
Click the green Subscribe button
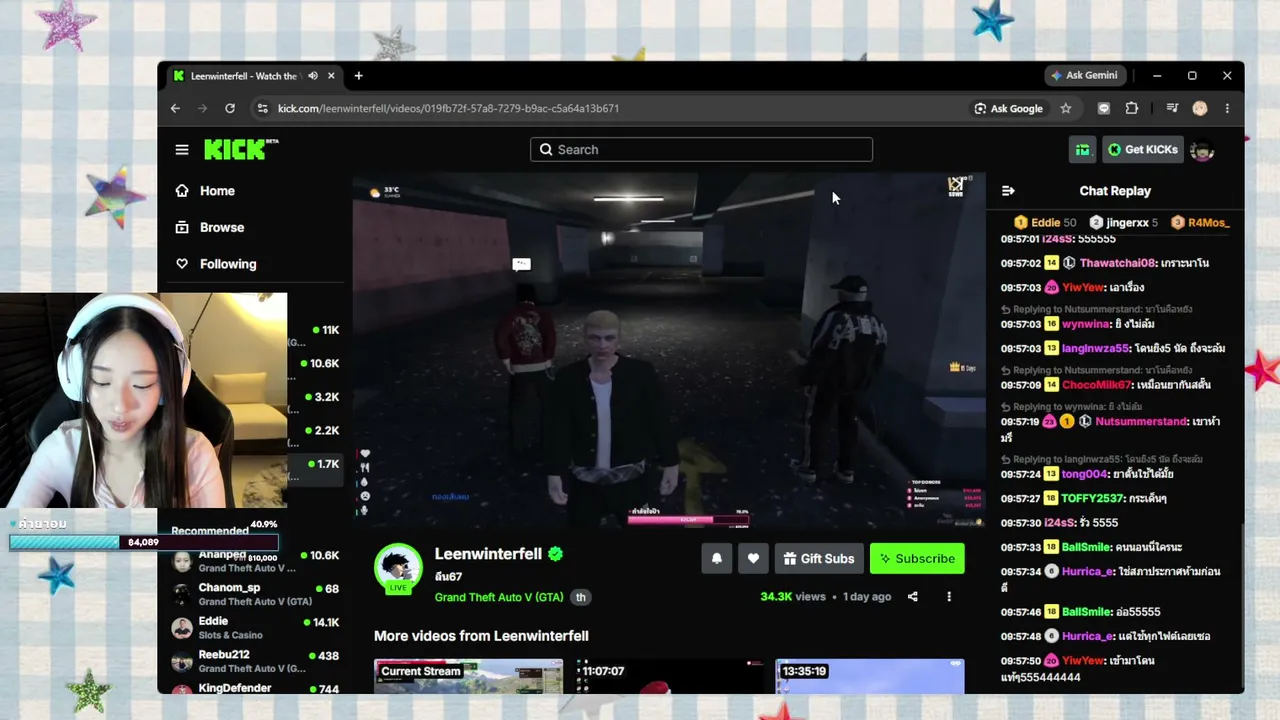[x=917, y=559]
